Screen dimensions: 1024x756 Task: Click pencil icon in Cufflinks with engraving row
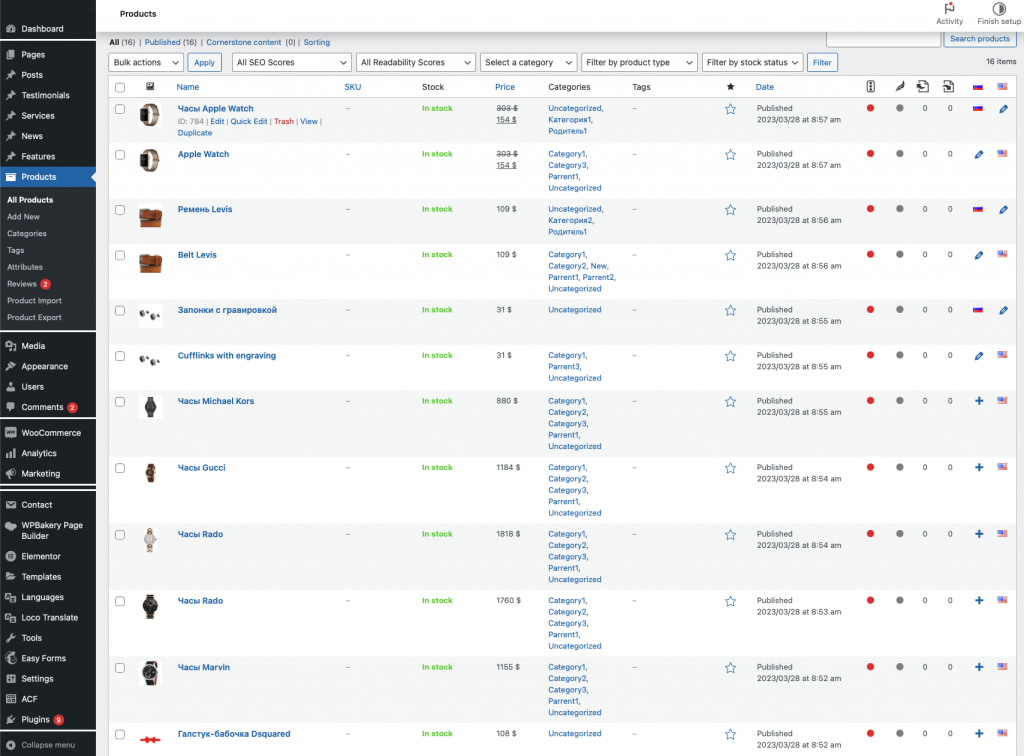(x=978, y=356)
